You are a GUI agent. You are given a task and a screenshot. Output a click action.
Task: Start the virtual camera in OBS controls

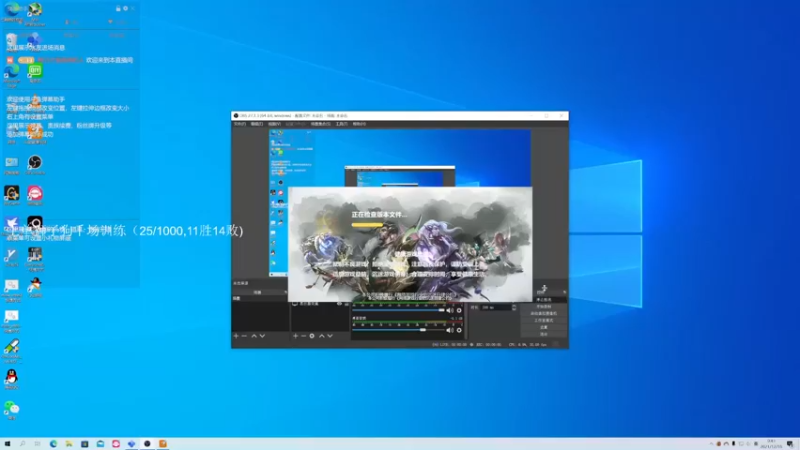coord(544,313)
